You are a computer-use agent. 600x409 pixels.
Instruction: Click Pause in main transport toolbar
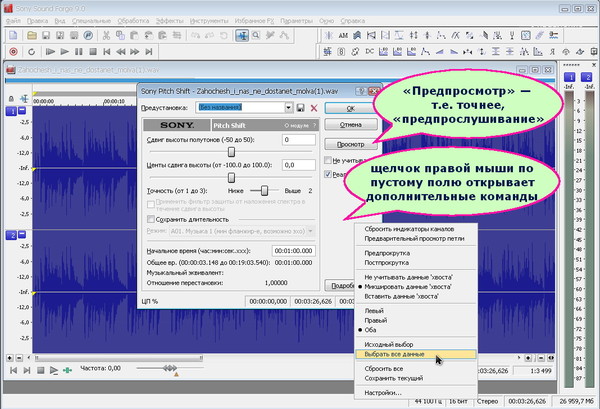click(78, 51)
